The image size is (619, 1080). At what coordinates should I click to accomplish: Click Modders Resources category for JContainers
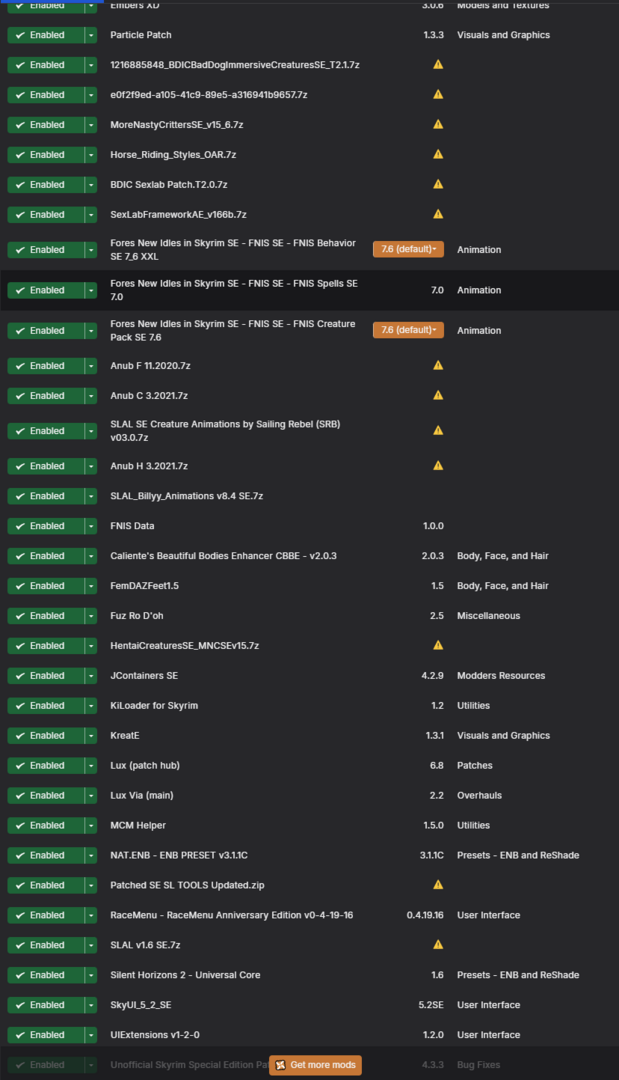(501, 676)
